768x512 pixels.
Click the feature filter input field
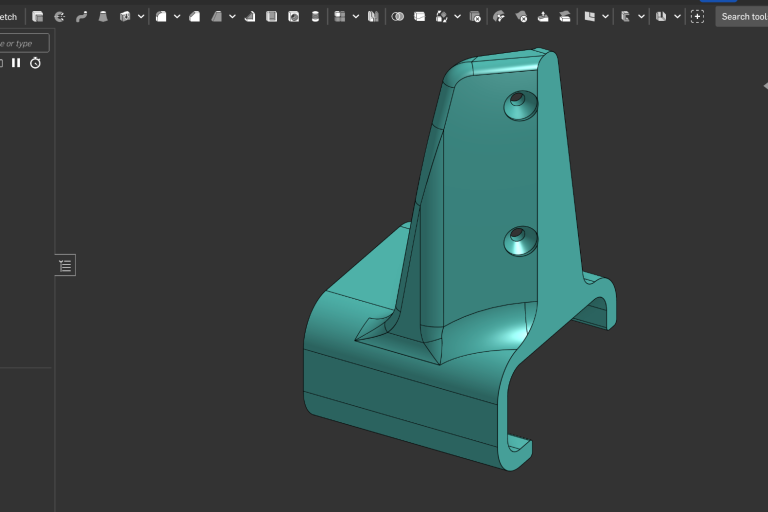click(x=24, y=43)
